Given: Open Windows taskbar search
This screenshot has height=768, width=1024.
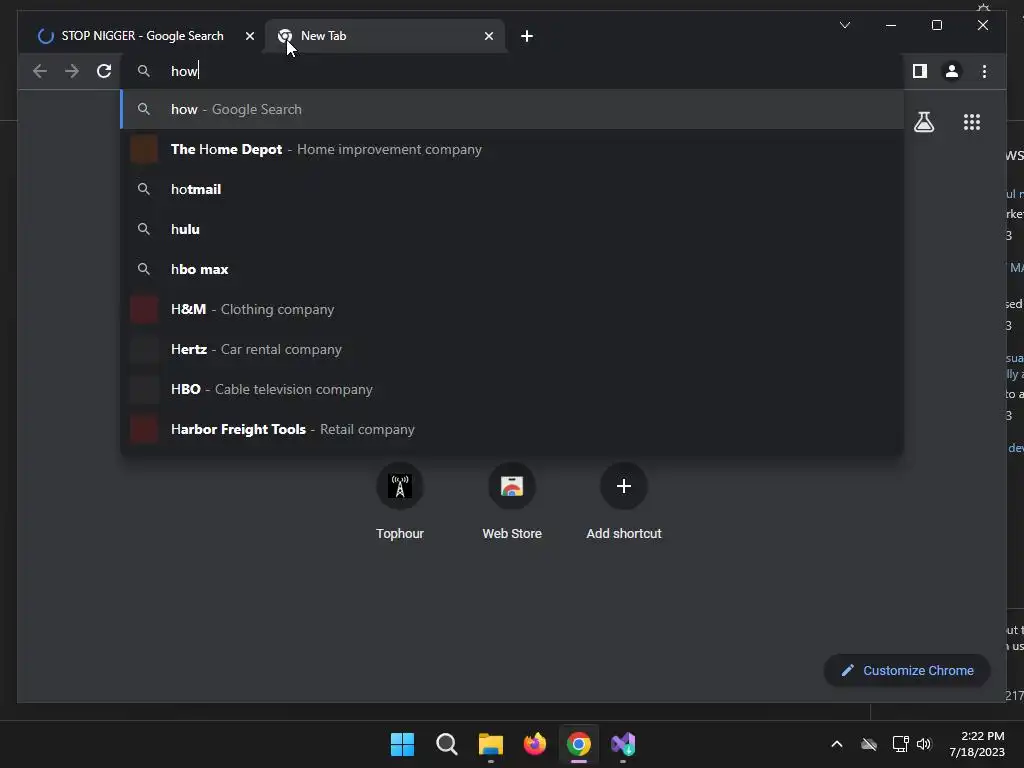Looking at the screenshot, I should pos(447,744).
